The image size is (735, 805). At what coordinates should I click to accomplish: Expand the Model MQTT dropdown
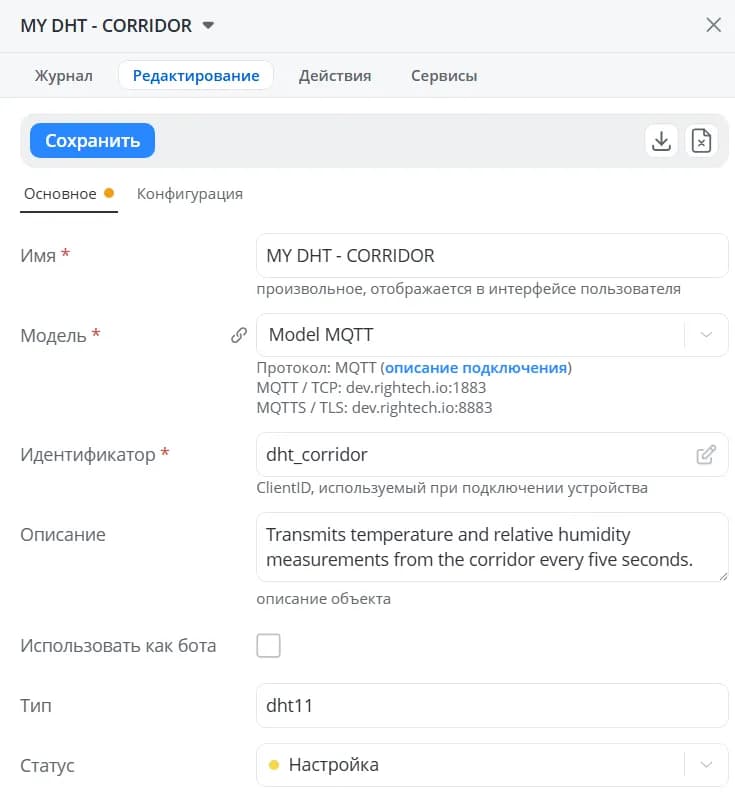click(706, 335)
